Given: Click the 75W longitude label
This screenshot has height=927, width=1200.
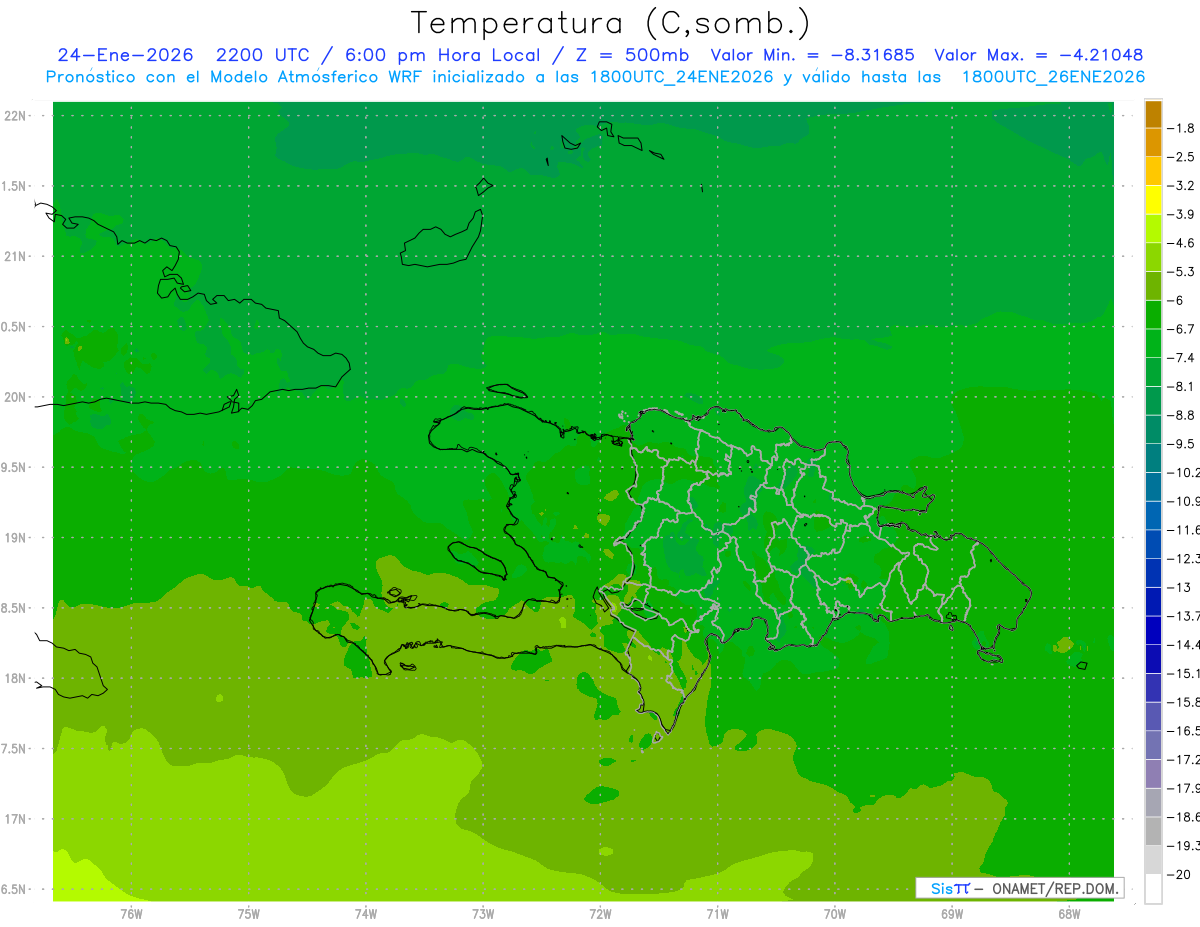Looking at the screenshot, I should click(248, 913).
